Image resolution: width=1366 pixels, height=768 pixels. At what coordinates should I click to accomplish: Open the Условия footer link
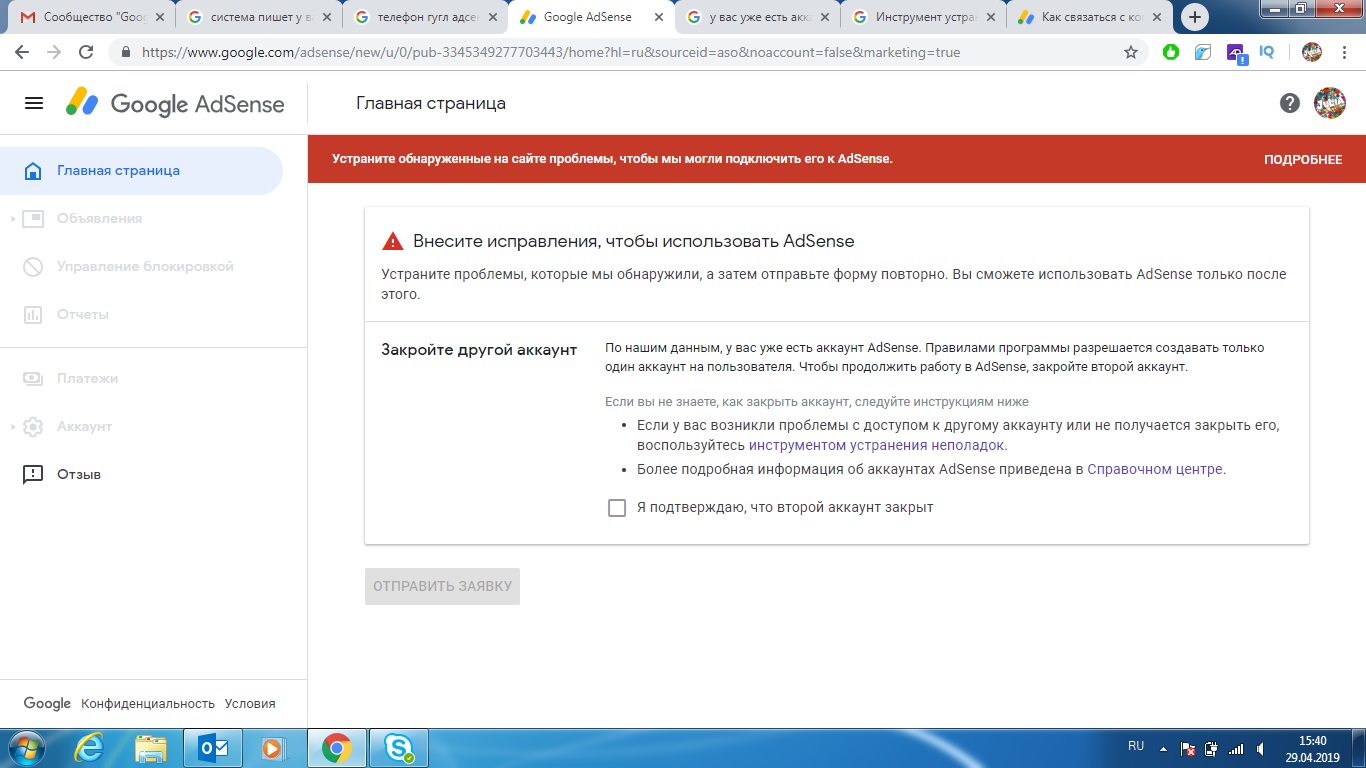250,703
